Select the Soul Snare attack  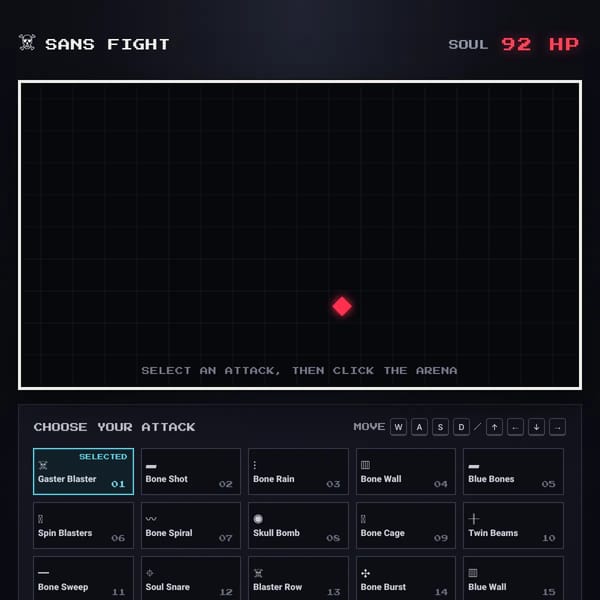point(191,578)
